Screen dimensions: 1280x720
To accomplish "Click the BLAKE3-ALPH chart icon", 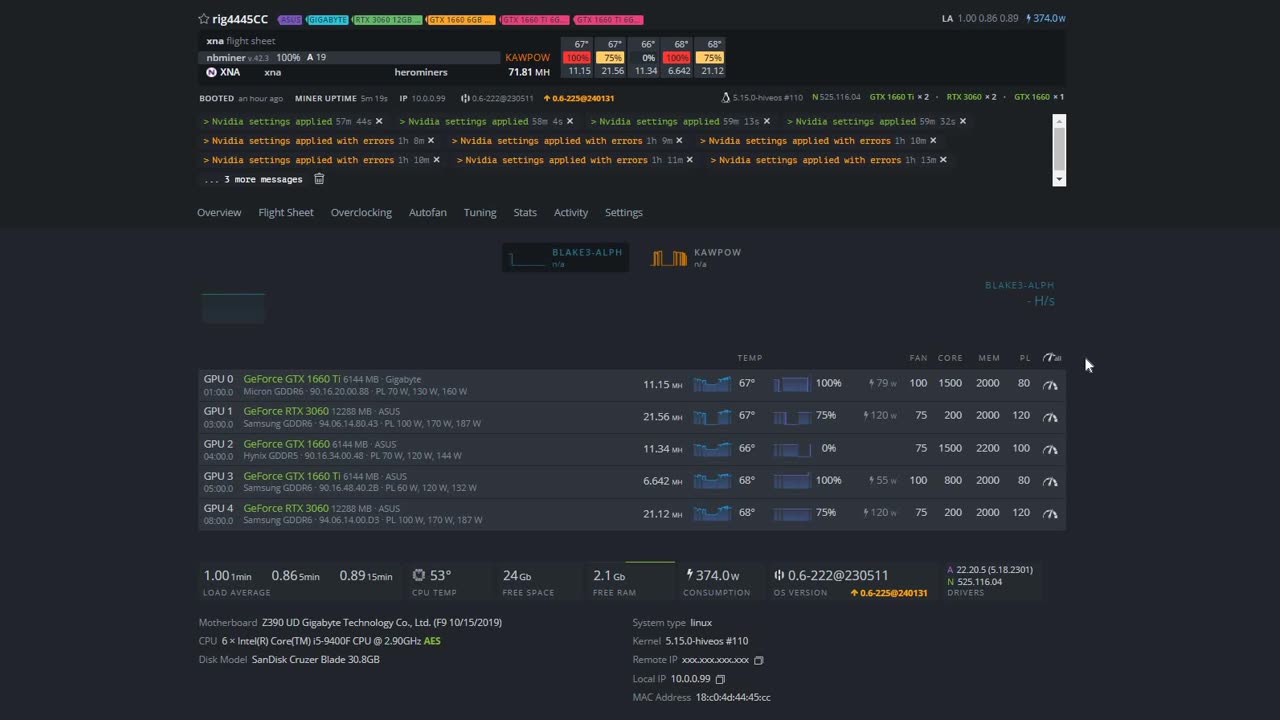I will (527, 258).
